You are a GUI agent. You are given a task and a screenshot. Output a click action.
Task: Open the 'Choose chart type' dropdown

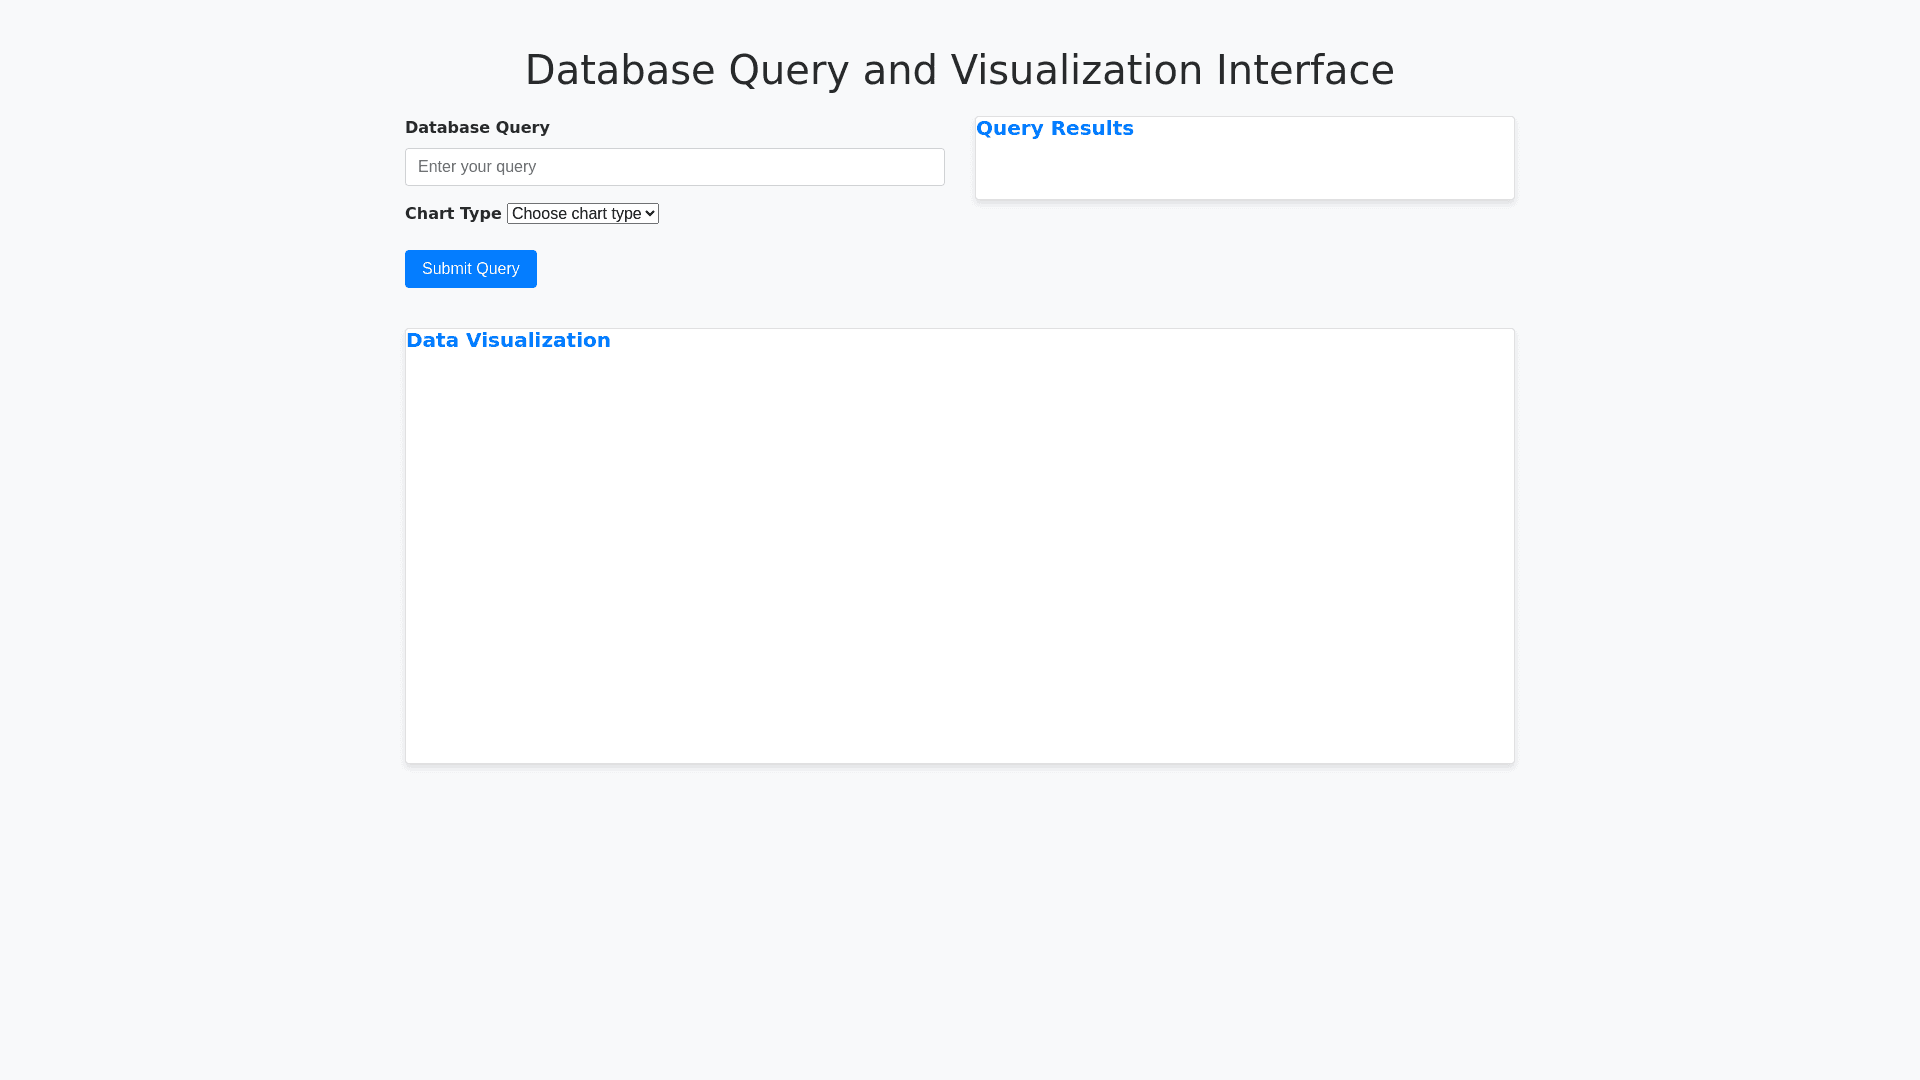[582, 214]
